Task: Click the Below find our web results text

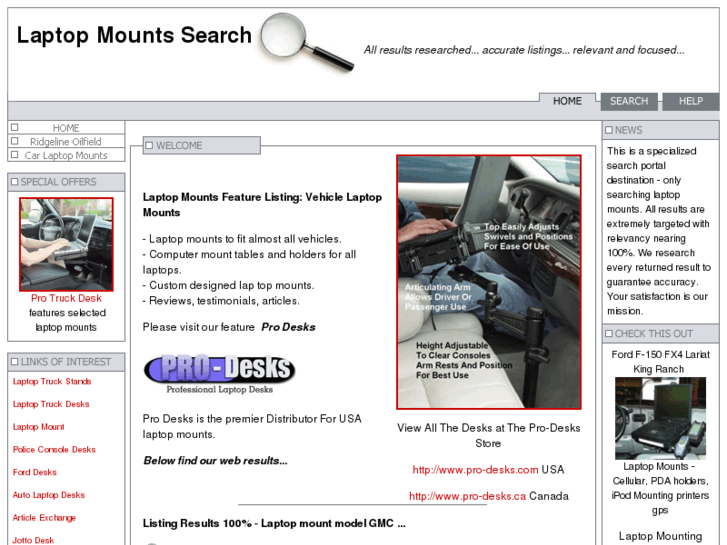Action: point(215,461)
